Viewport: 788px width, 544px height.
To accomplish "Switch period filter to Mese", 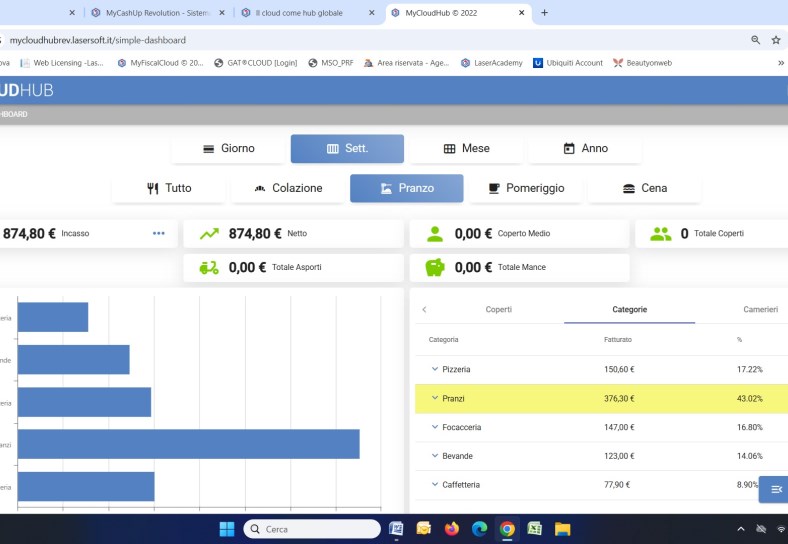I will point(466,149).
